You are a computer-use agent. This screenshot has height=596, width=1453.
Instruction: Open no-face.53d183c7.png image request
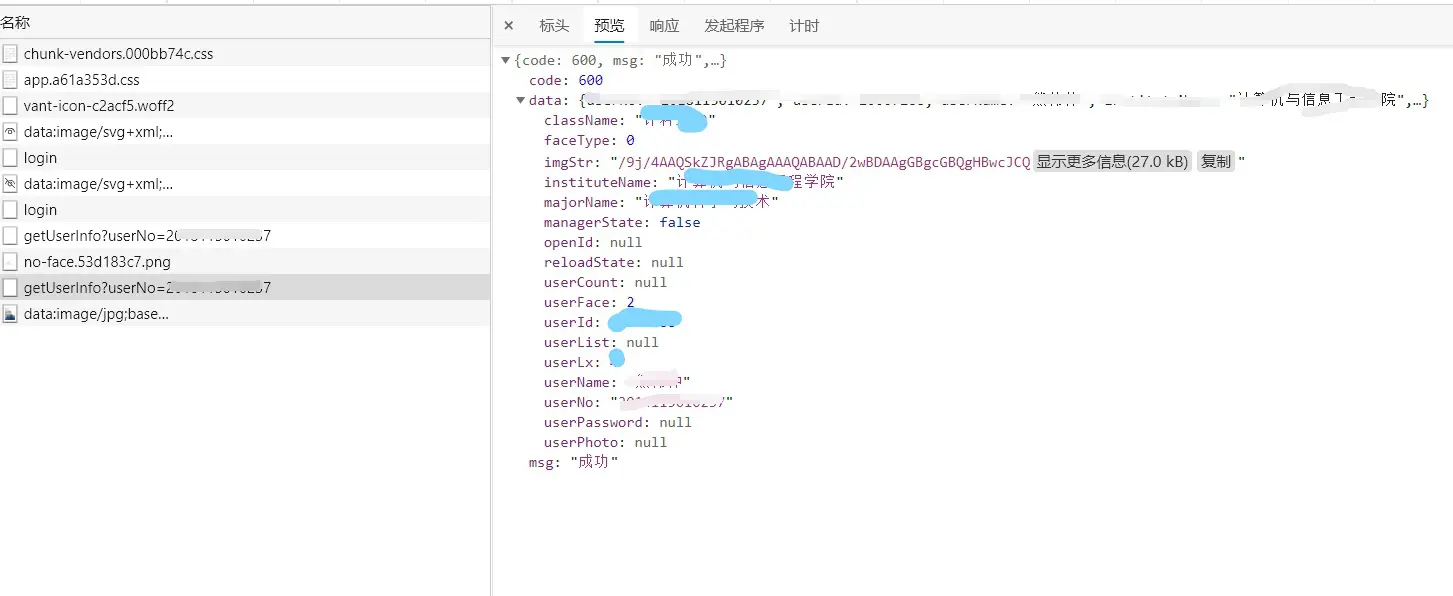click(x=97, y=262)
